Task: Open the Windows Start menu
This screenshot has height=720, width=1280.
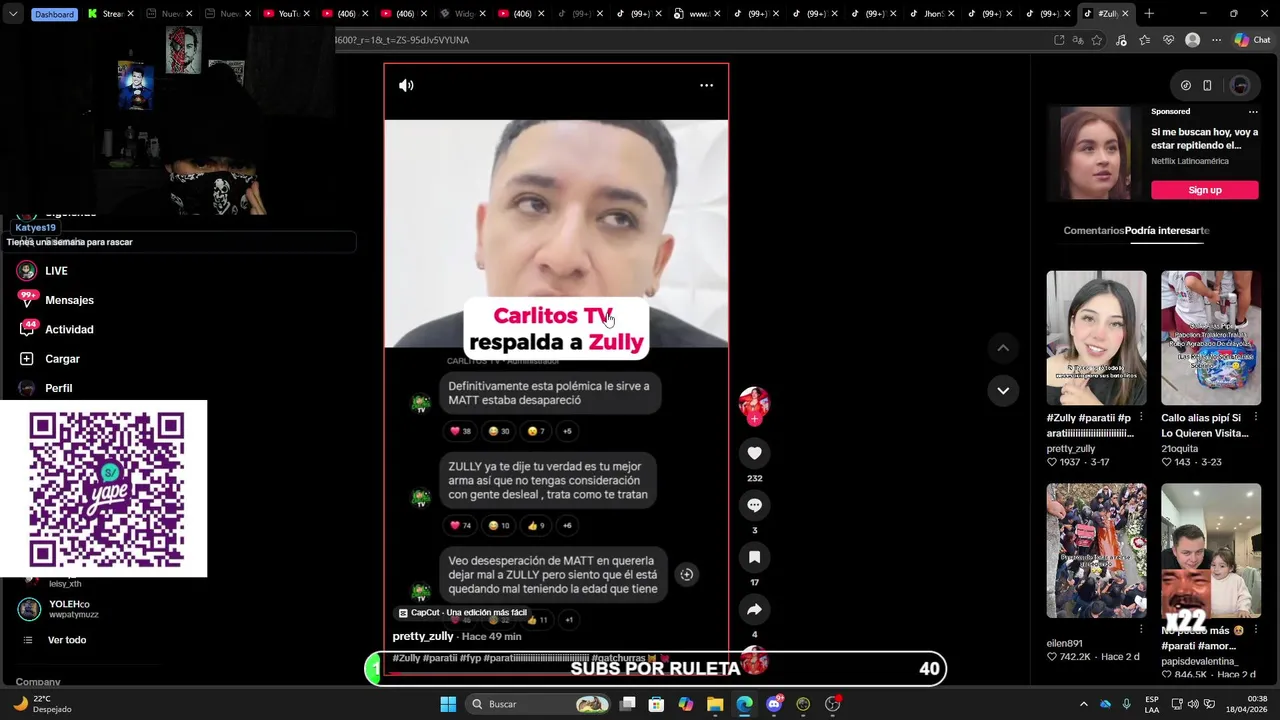Action: pyautogui.click(x=448, y=704)
